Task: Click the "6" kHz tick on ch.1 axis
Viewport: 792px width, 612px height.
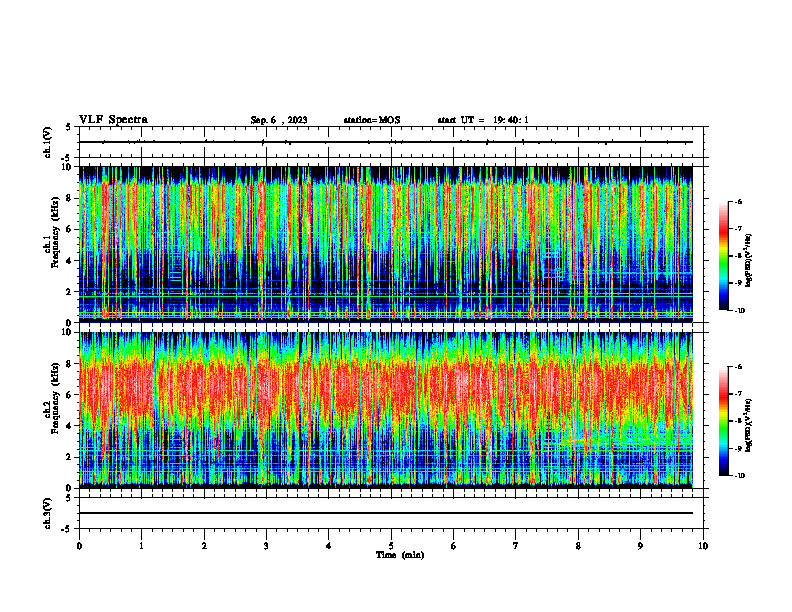Action: pyautogui.click(x=70, y=229)
